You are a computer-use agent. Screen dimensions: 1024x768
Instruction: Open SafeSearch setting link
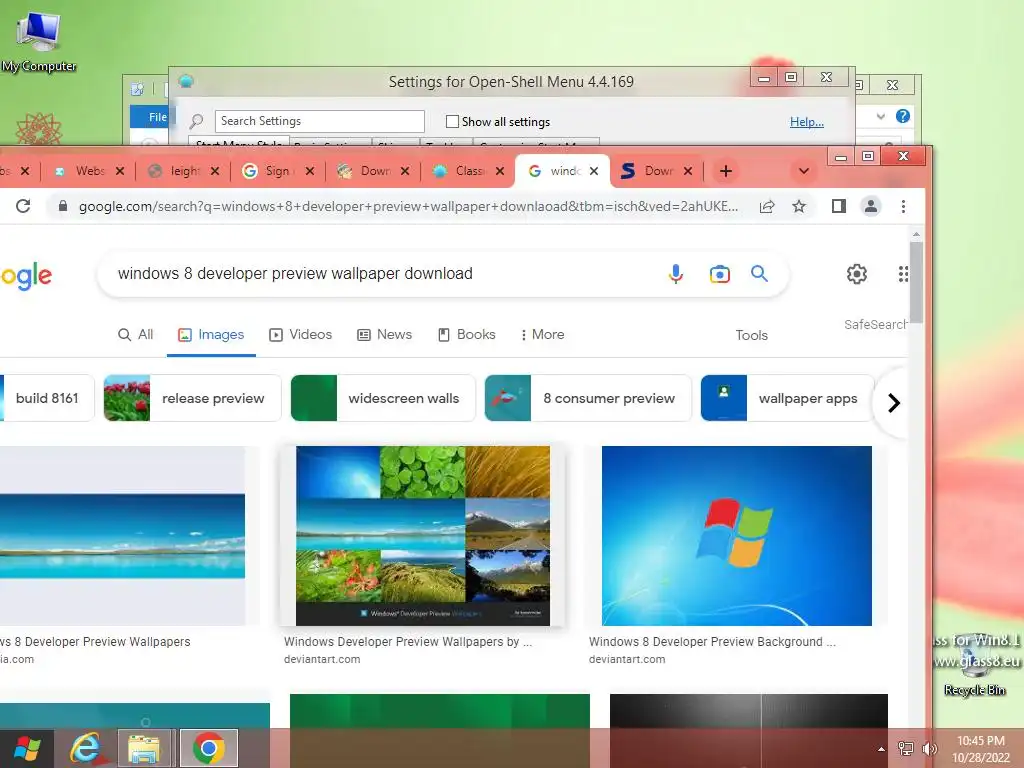pyautogui.click(x=875, y=325)
